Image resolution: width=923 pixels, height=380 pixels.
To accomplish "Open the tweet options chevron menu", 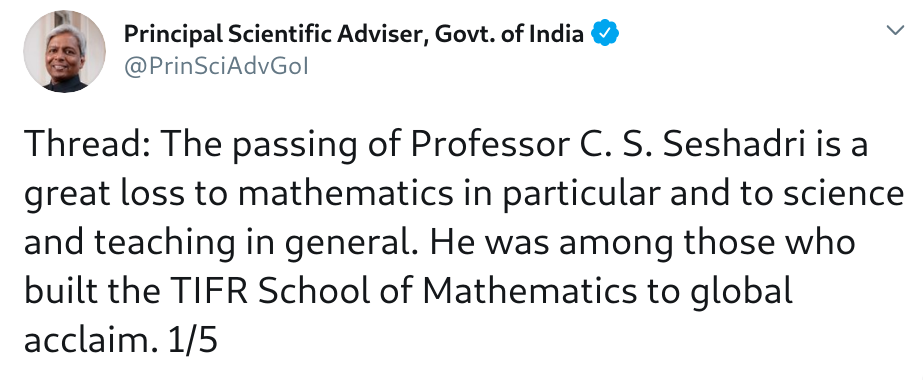I will pos(895,30).
